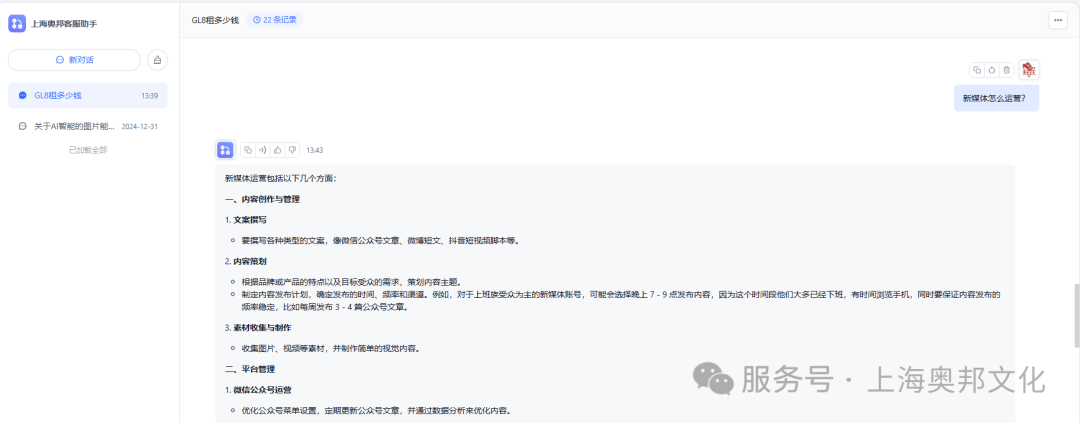The image size is (1080, 423).
Task: Click the heading 2. 内容策划
Action: click(246, 262)
